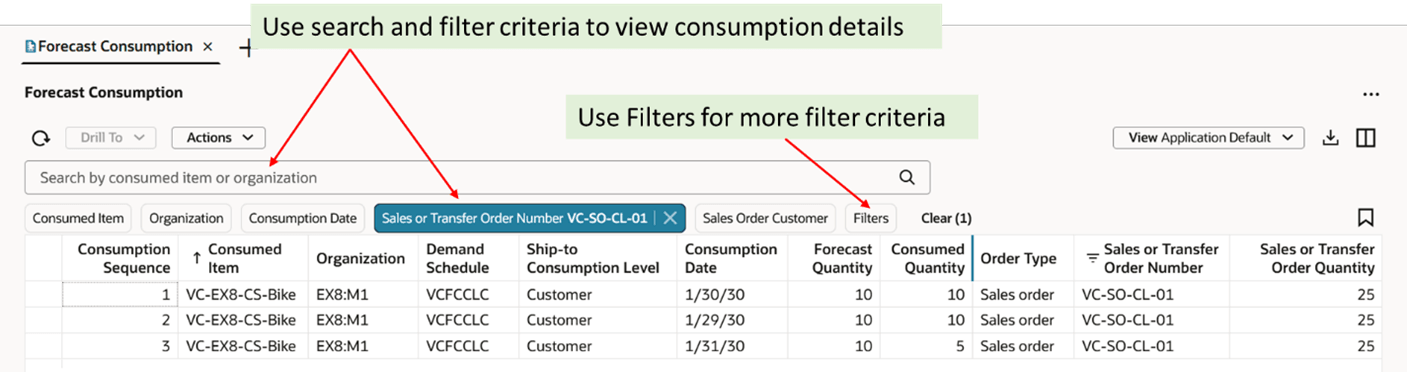Click Clear (1) to reset filters
The image size is (1407, 372).
coord(946,218)
